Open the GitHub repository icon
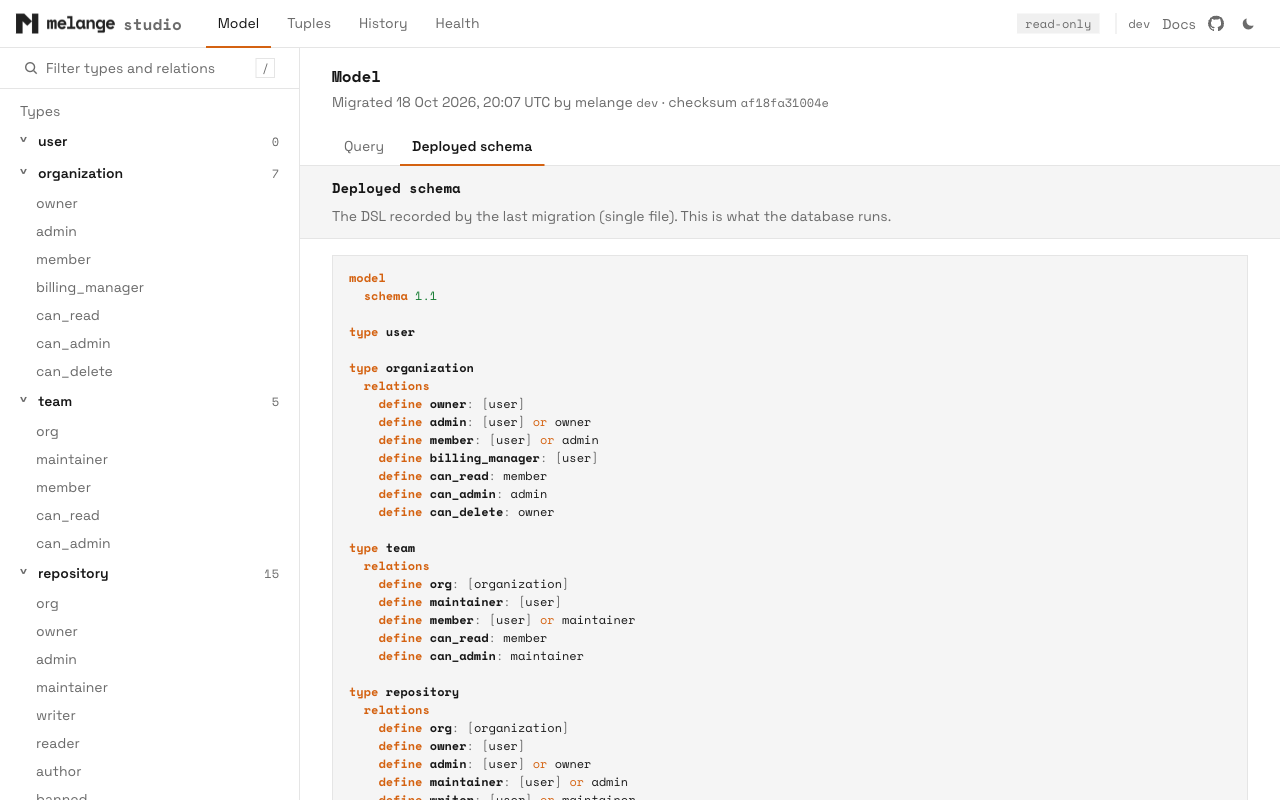This screenshot has height=800, width=1280. pyautogui.click(x=1216, y=24)
